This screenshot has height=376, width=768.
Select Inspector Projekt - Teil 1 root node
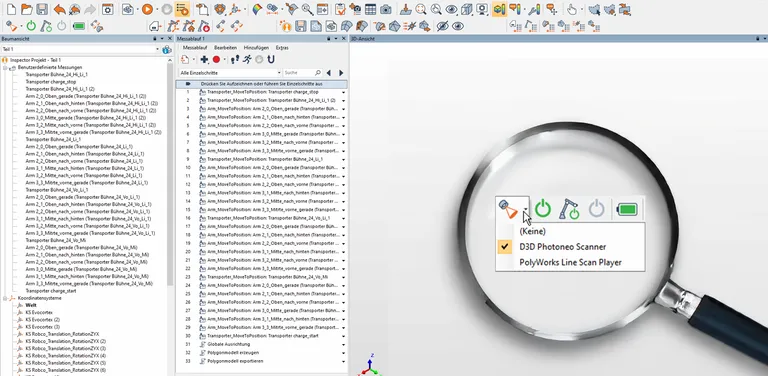tap(35, 60)
